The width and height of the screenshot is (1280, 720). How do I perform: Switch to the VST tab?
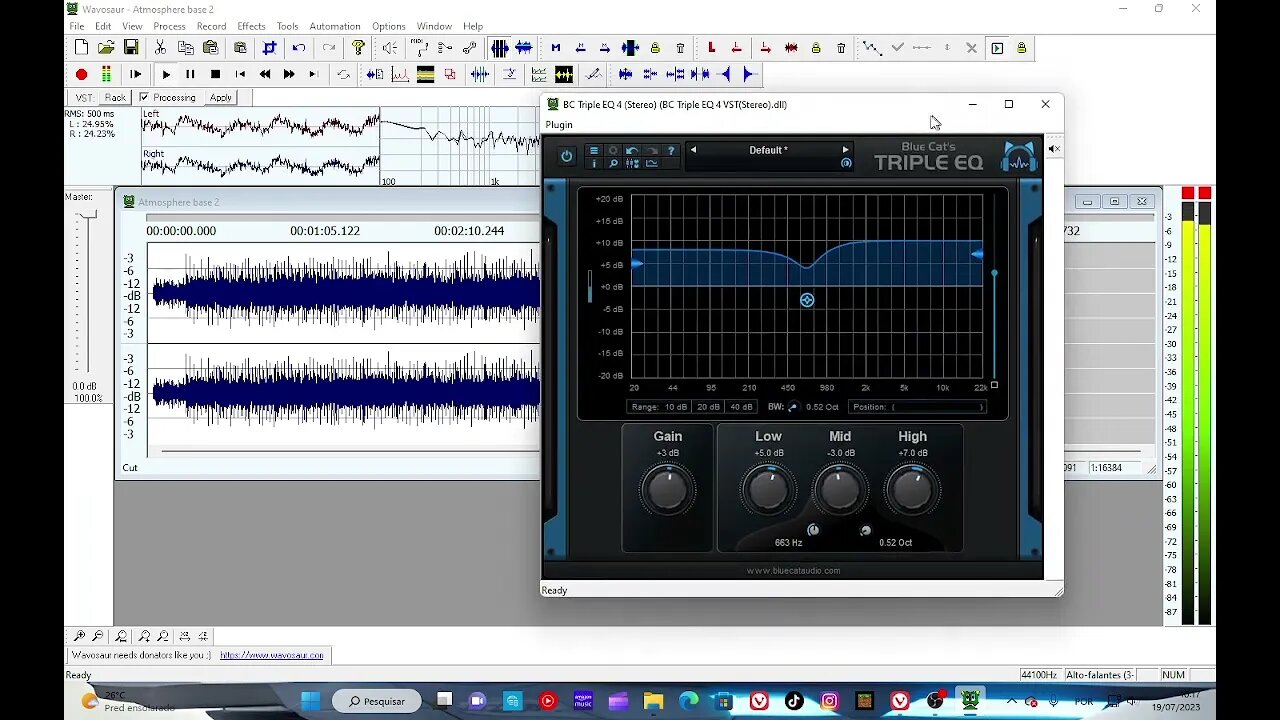[84, 97]
